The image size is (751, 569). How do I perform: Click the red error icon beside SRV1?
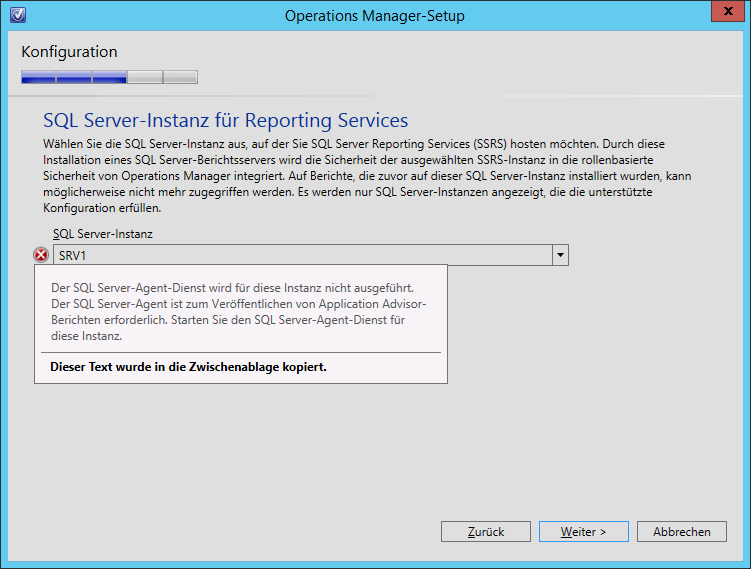(41, 255)
